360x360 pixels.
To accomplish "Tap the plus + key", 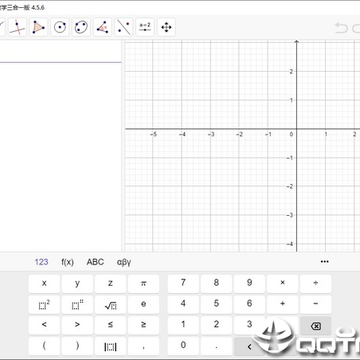I will click(x=283, y=305).
